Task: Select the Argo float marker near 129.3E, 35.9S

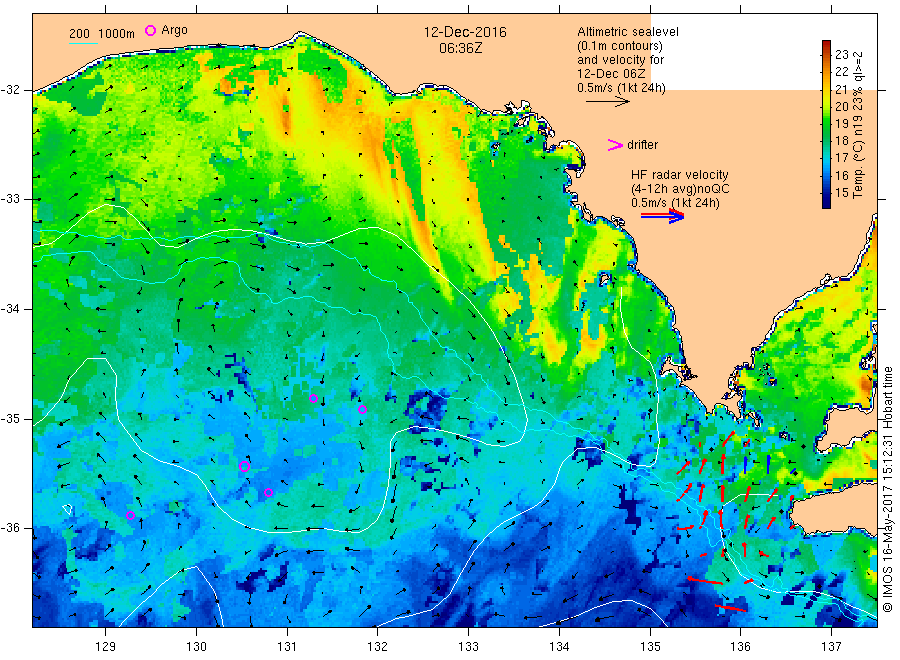Action: pos(130,515)
